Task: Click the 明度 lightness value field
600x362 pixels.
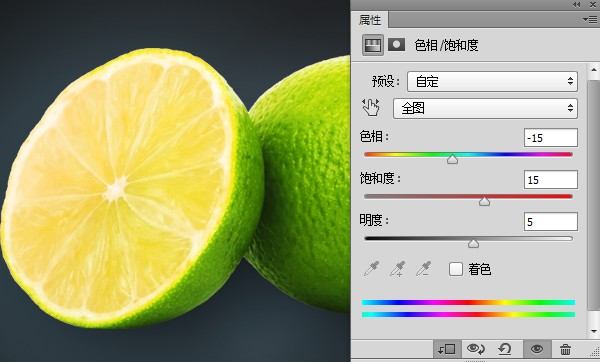Action: (551, 222)
